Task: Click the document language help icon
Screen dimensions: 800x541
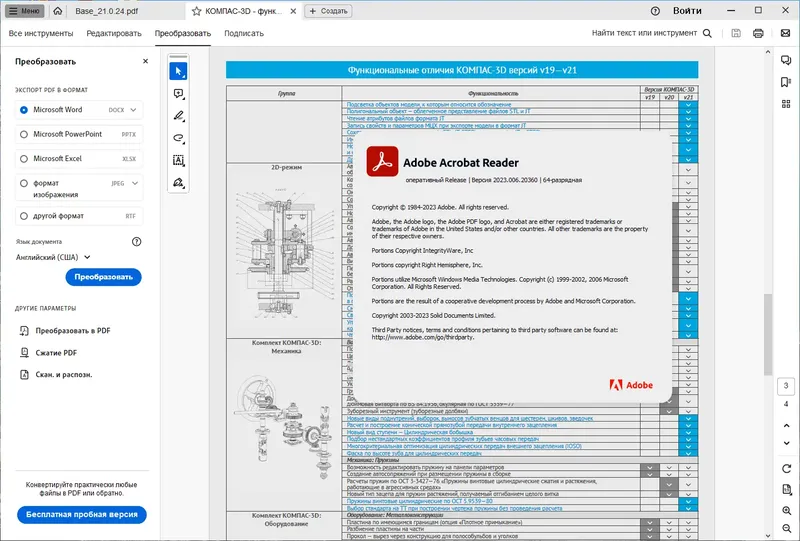Action: (x=136, y=241)
